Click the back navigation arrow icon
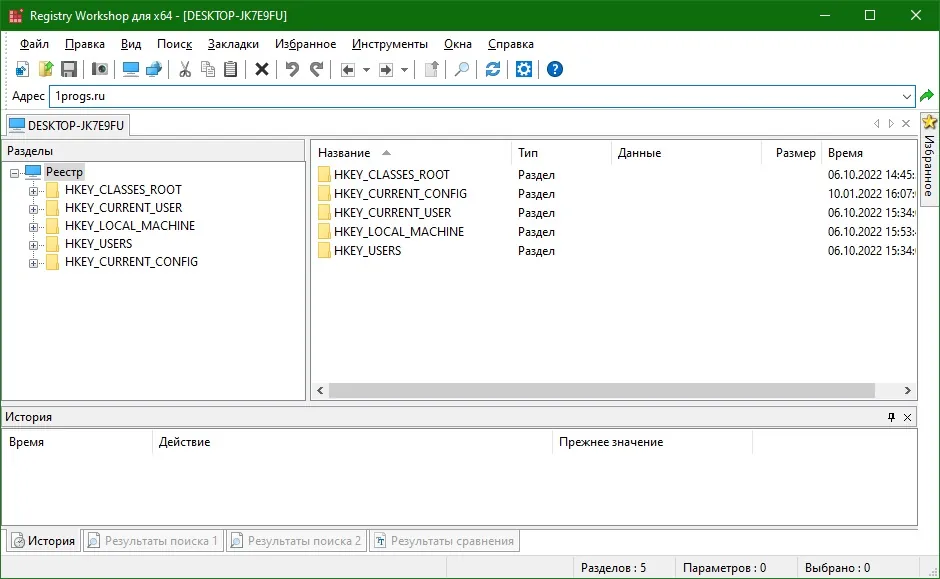This screenshot has width=940, height=579. [x=348, y=70]
